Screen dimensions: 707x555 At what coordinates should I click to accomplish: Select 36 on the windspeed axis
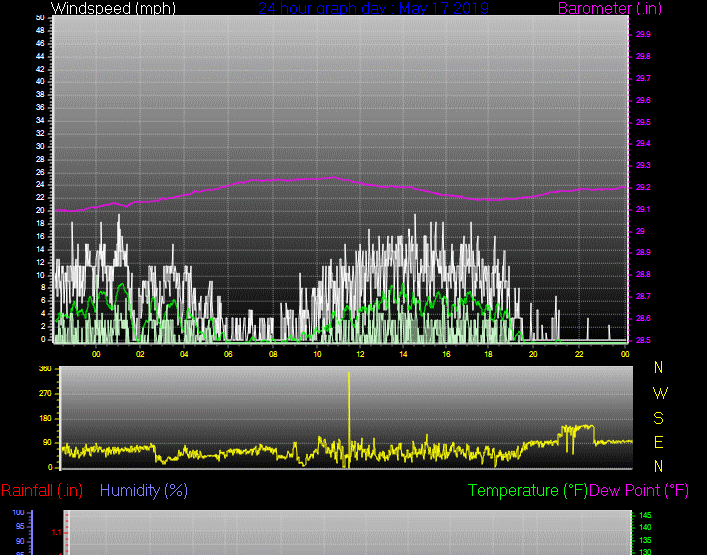(x=40, y=107)
